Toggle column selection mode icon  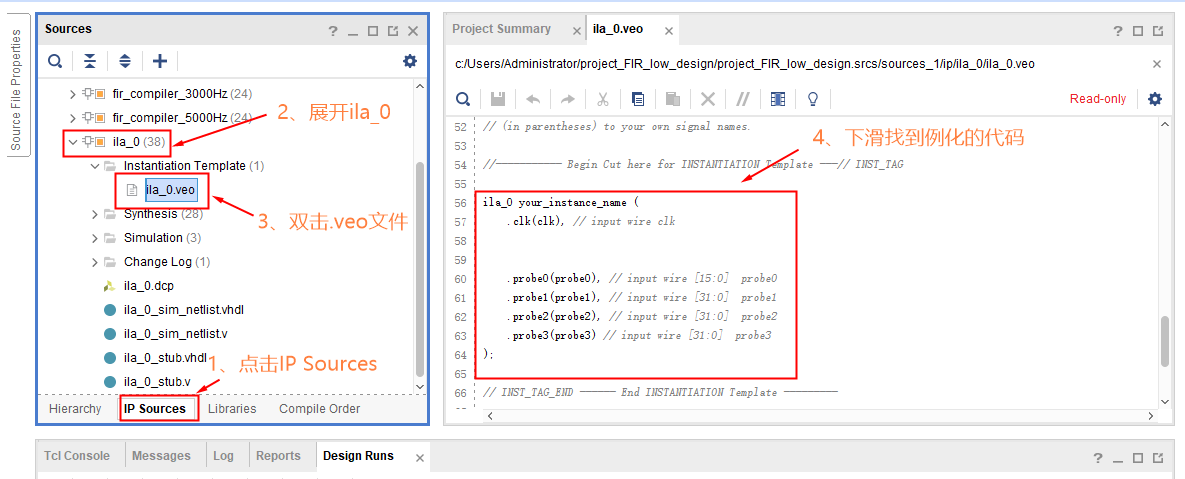point(778,99)
